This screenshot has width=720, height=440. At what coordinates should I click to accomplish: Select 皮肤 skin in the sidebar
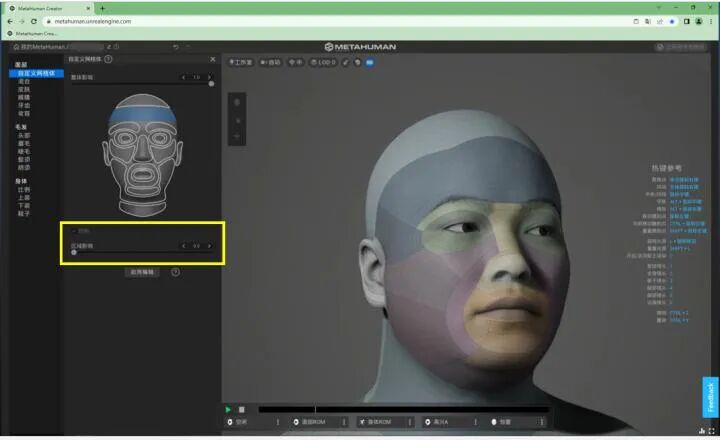pos(24,89)
